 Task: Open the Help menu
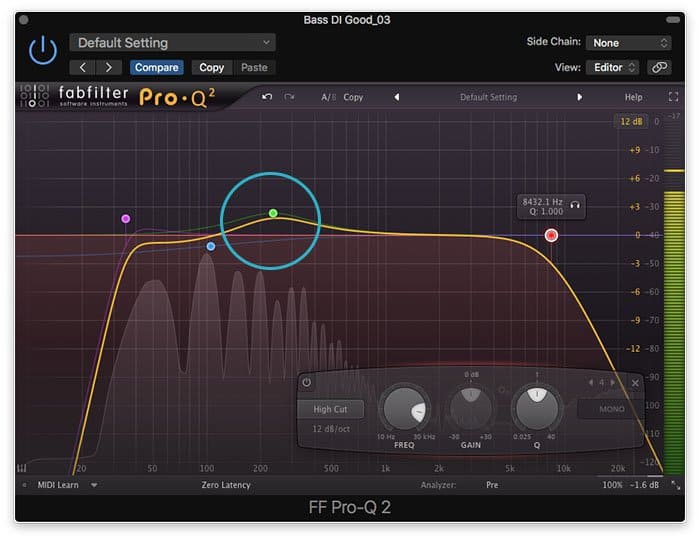tap(633, 97)
